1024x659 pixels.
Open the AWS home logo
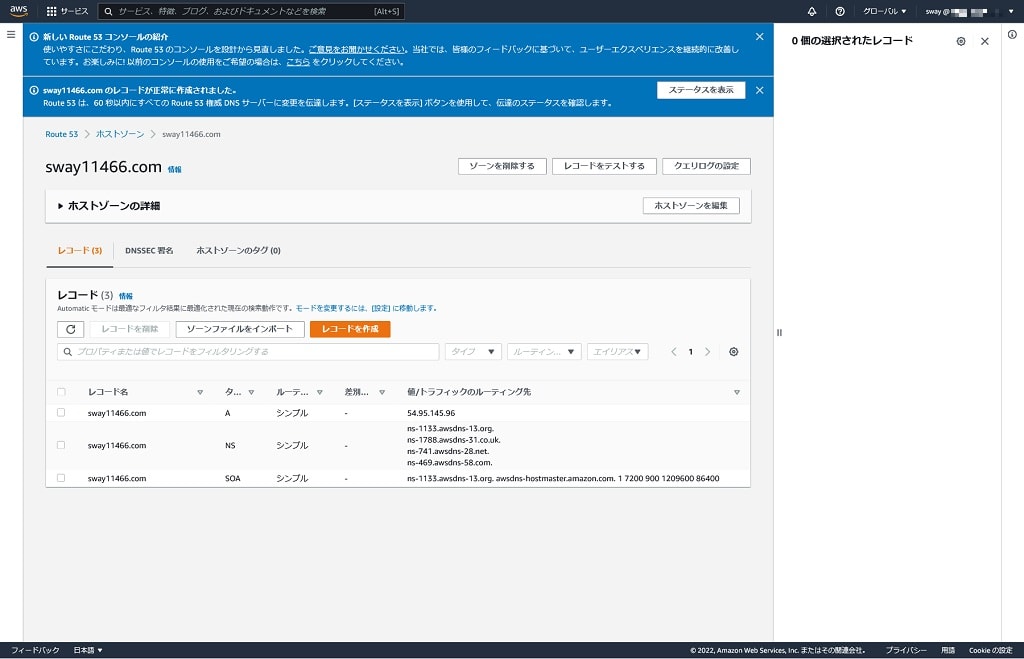point(18,10)
